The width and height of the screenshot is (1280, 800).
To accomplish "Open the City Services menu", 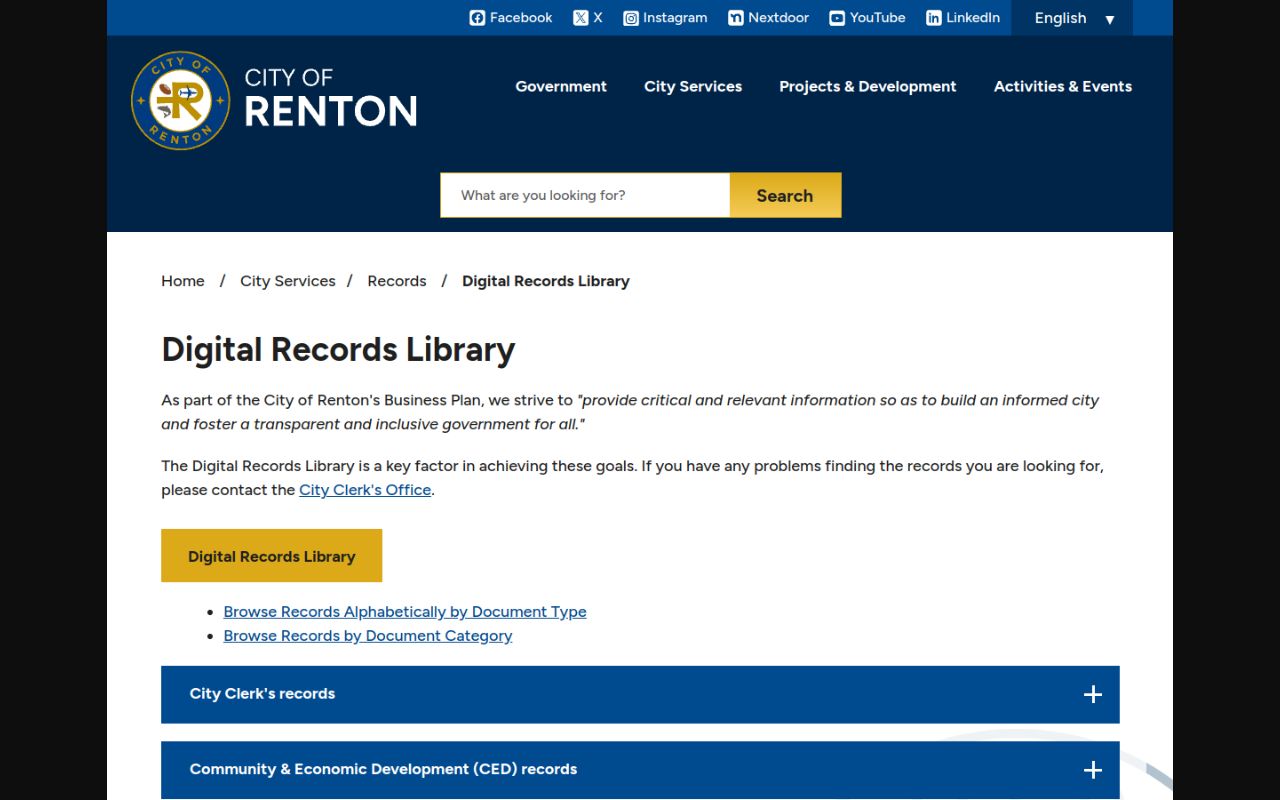I will pos(693,86).
